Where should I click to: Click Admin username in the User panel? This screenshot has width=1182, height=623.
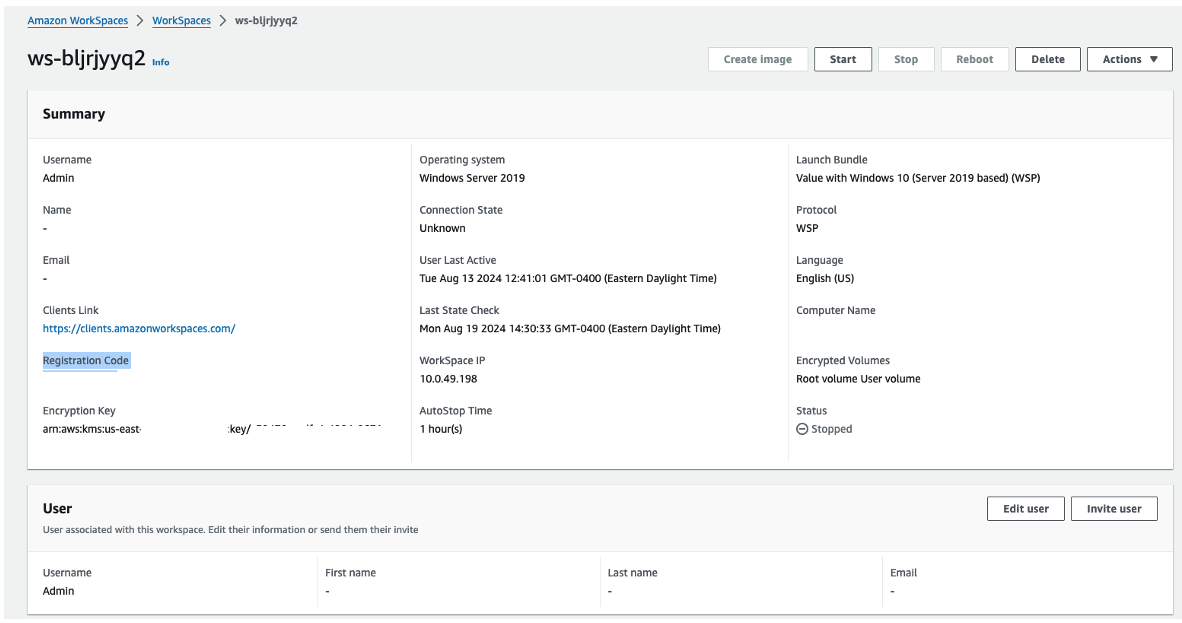(59, 591)
